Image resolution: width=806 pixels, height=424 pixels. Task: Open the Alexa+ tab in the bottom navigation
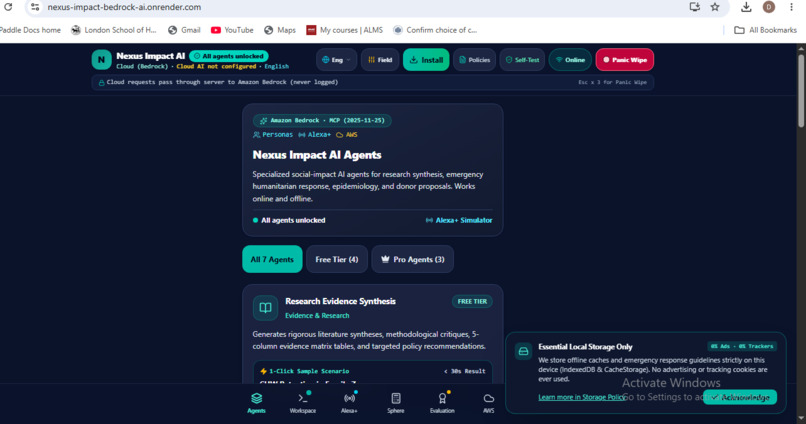tap(349, 403)
